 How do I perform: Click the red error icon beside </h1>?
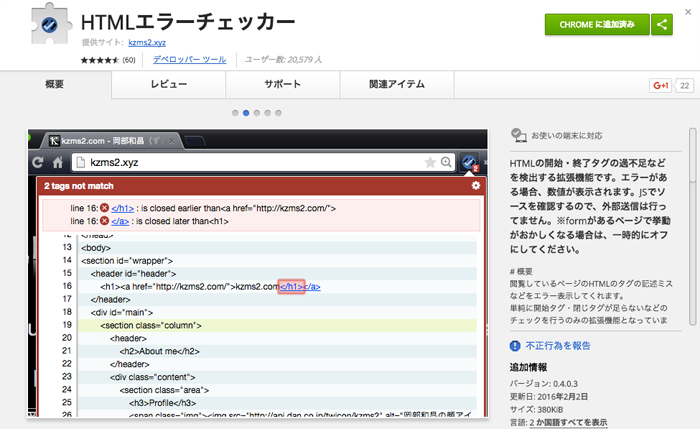click(x=104, y=208)
